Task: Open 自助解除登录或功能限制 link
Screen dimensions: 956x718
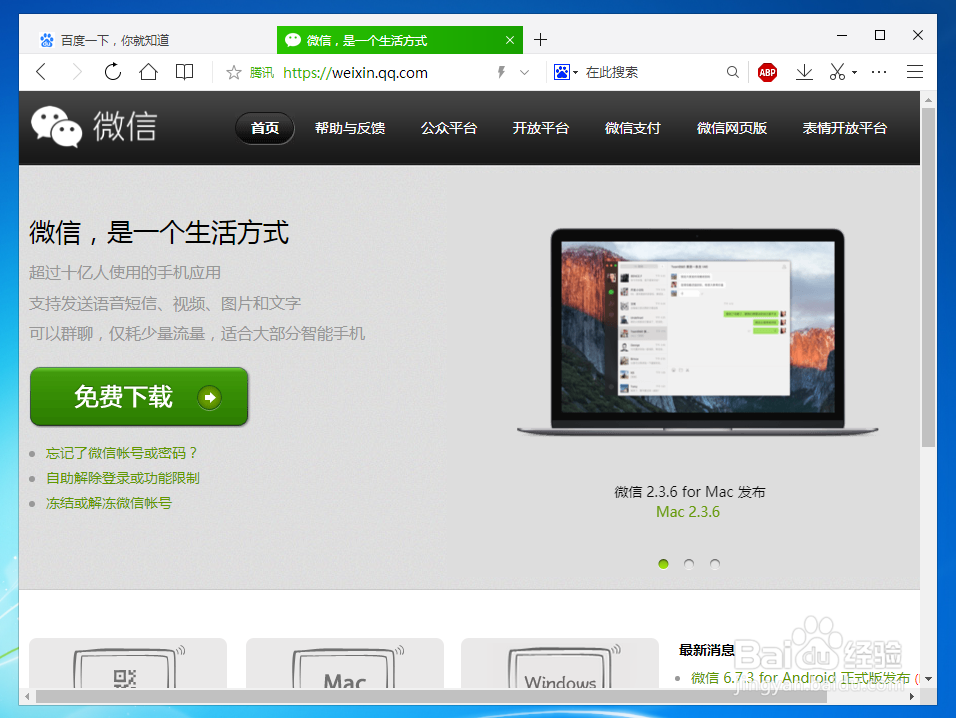Action: tap(123, 478)
